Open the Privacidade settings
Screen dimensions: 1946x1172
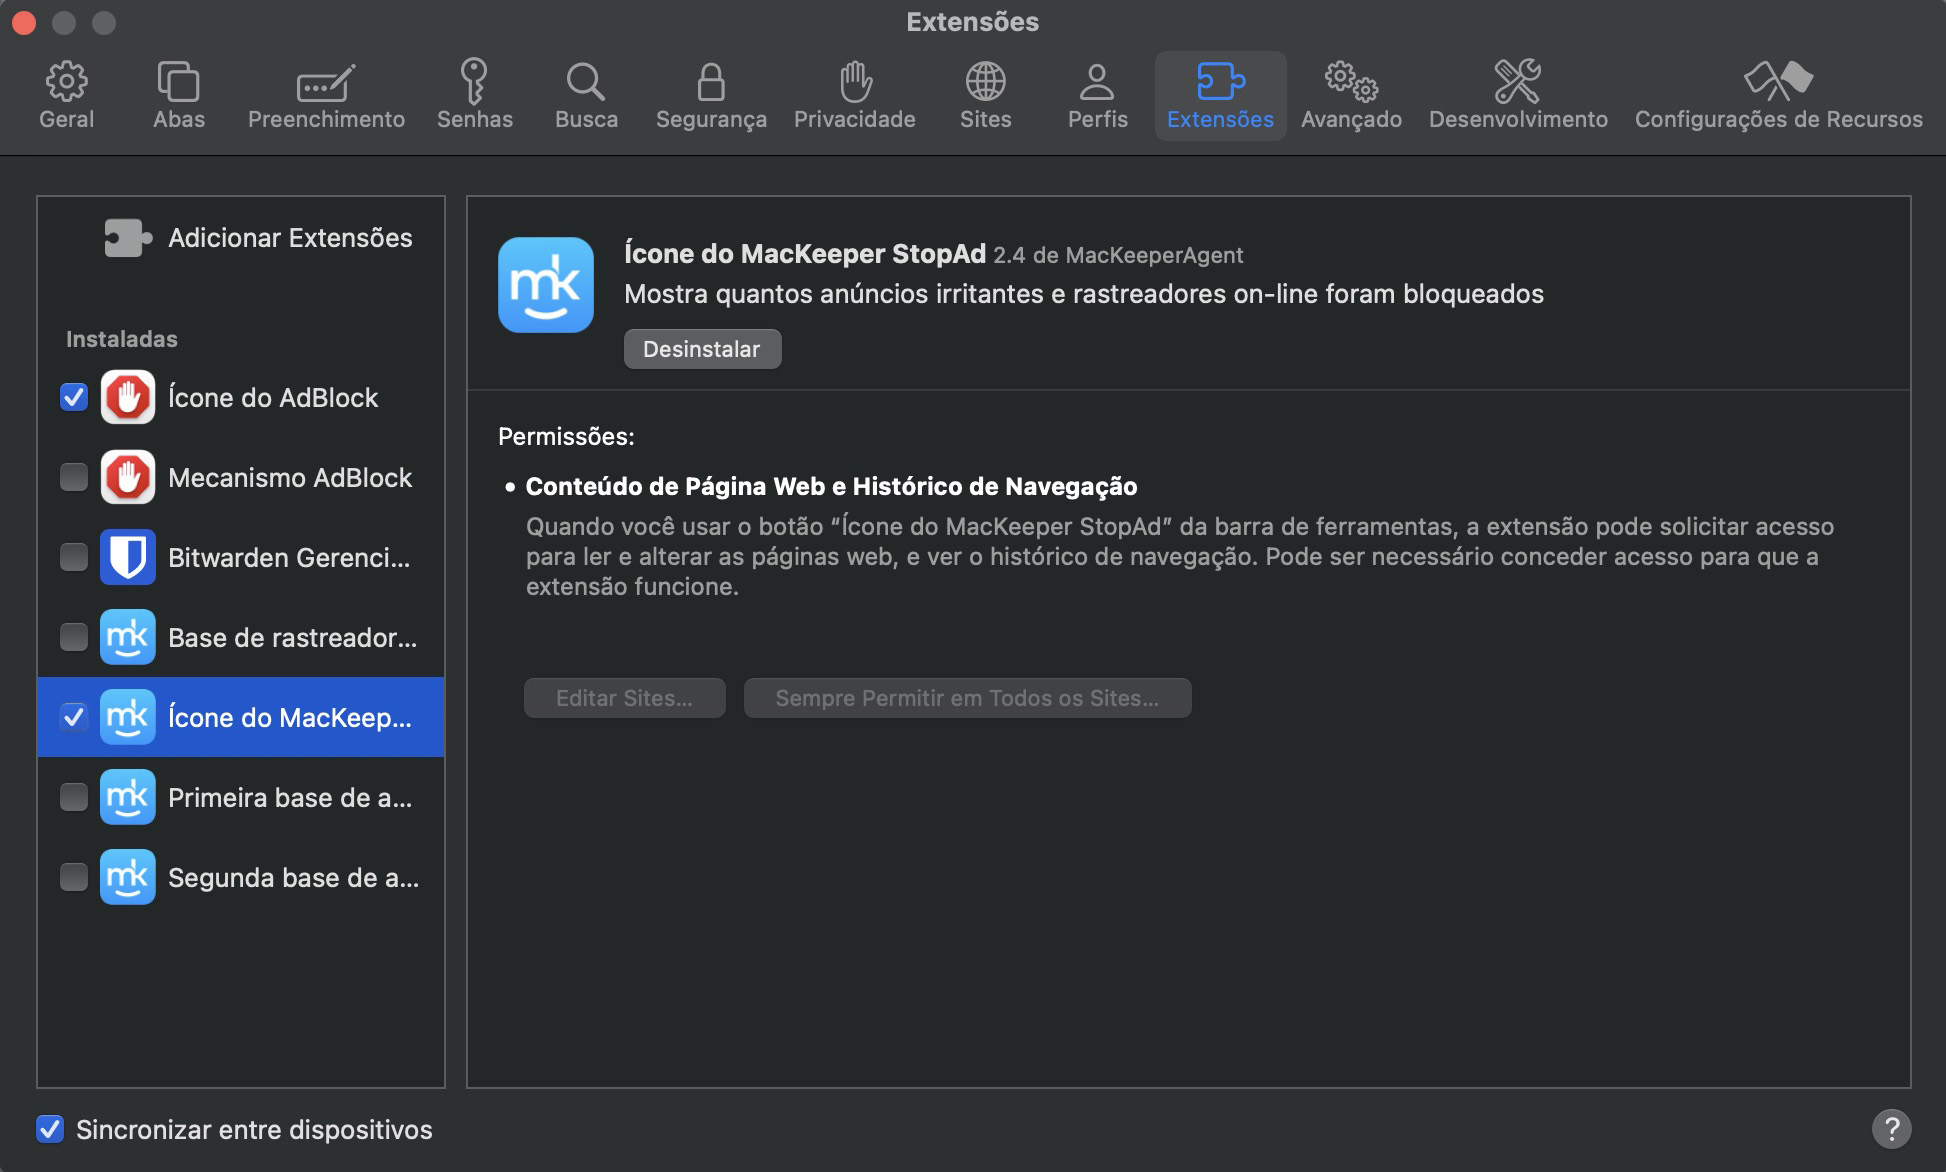[854, 93]
